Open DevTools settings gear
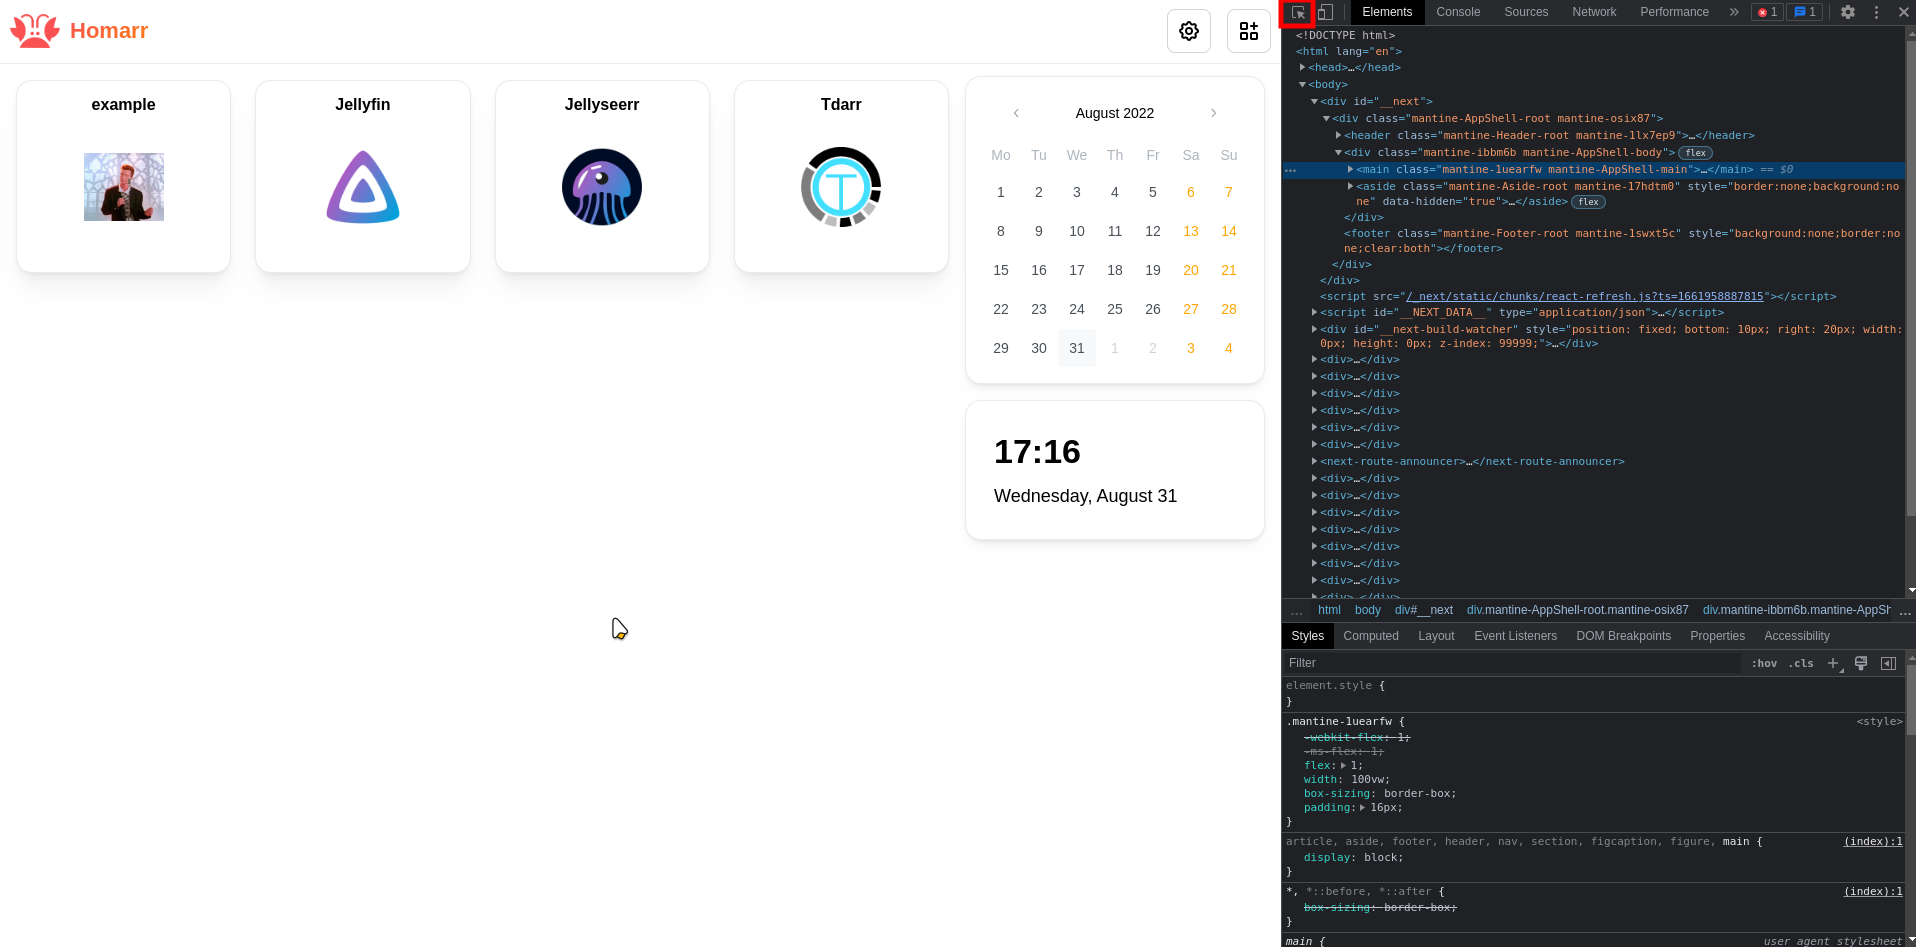 1848,12
